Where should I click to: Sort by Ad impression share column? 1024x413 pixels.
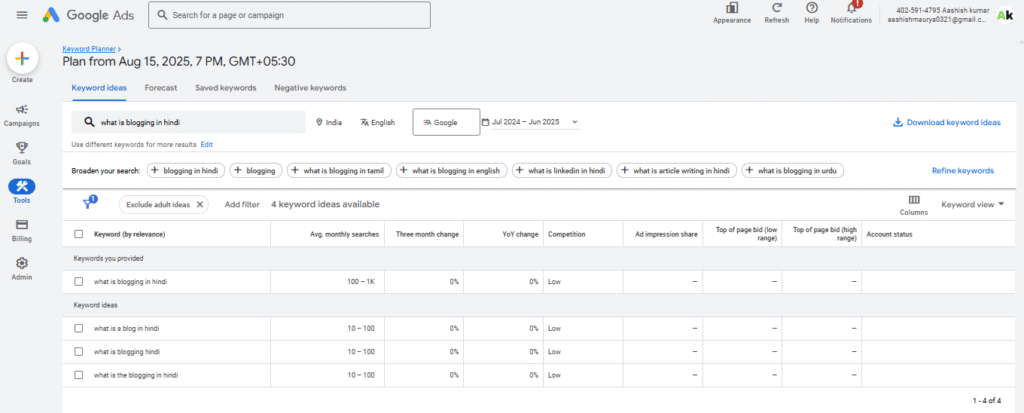[666, 234]
